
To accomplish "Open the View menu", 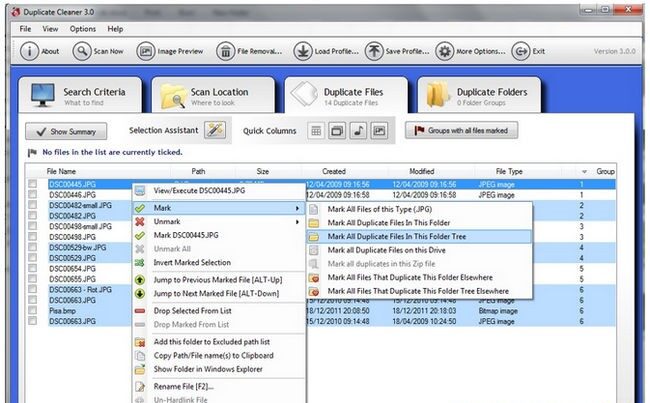I will click(x=50, y=29).
